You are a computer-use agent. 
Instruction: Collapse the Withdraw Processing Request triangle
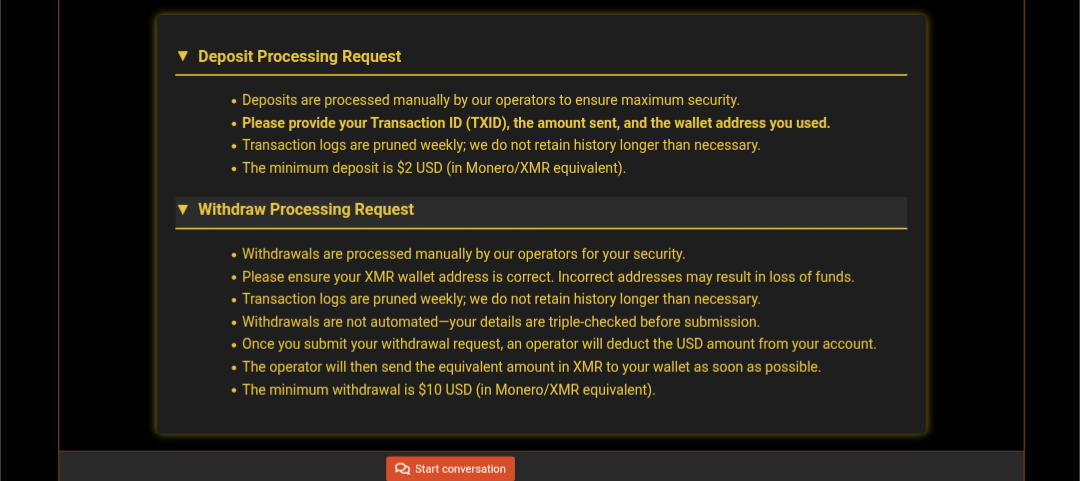click(183, 209)
